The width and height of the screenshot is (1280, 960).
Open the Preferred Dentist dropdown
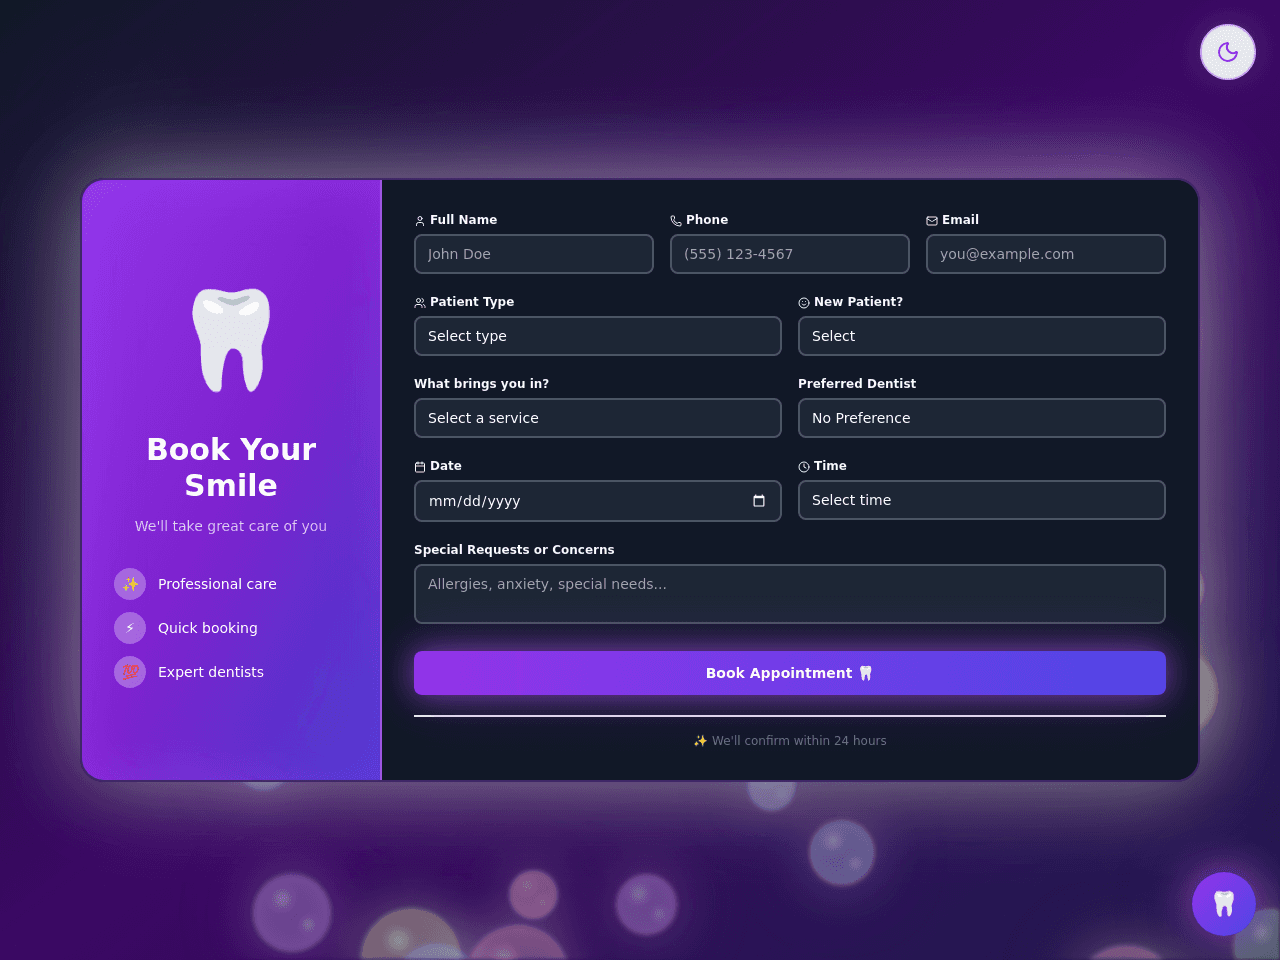click(982, 418)
